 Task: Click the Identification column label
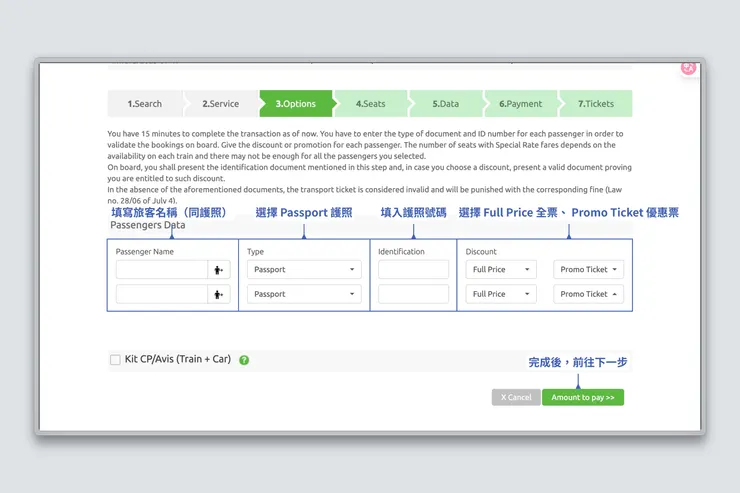coord(401,251)
